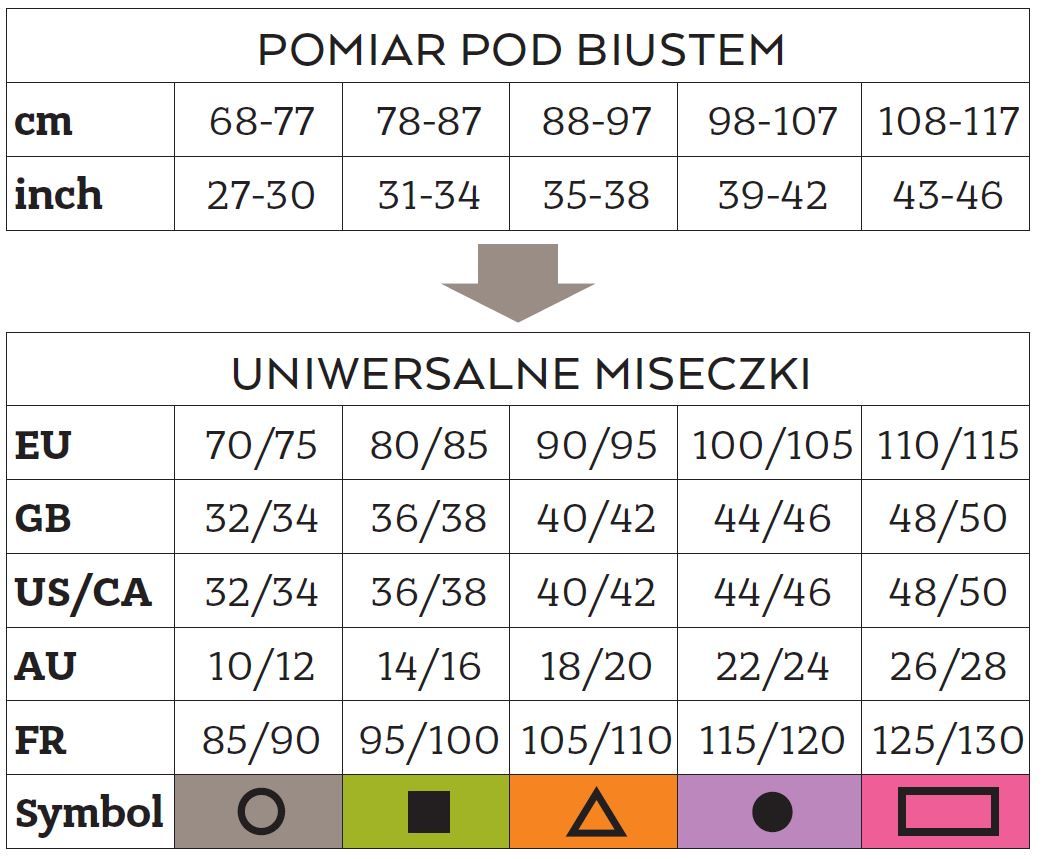This screenshot has width=1042, height=859.
Task: Select the inch row label
Action: (59, 194)
